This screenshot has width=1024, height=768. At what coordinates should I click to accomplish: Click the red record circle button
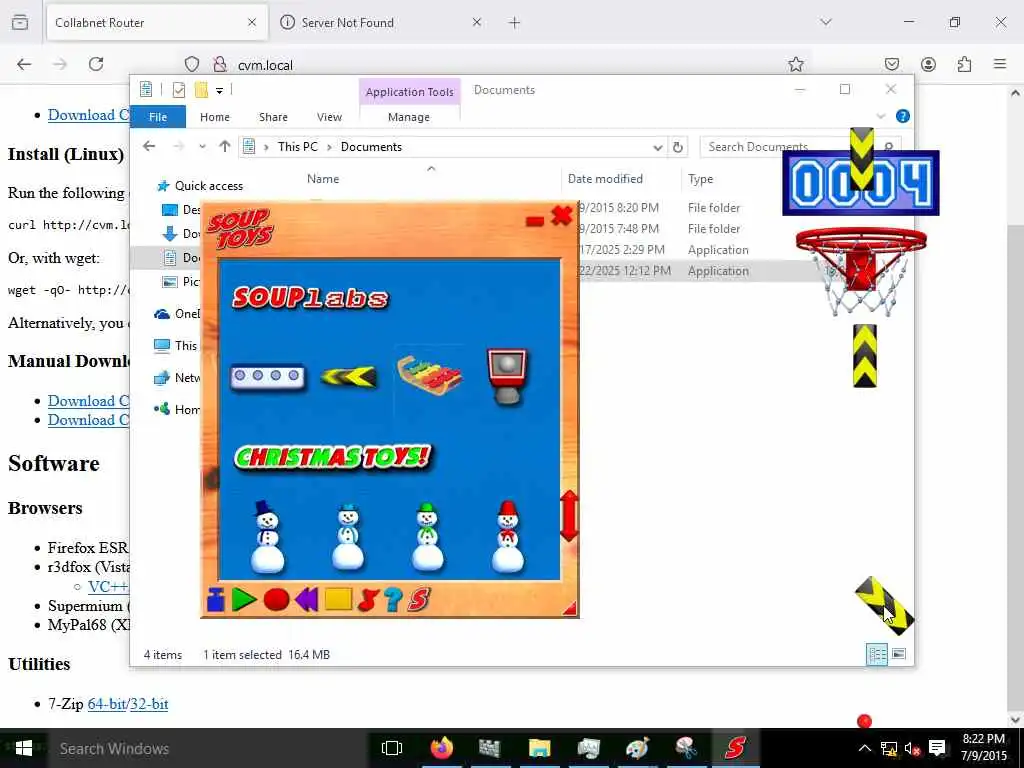coord(276,600)
